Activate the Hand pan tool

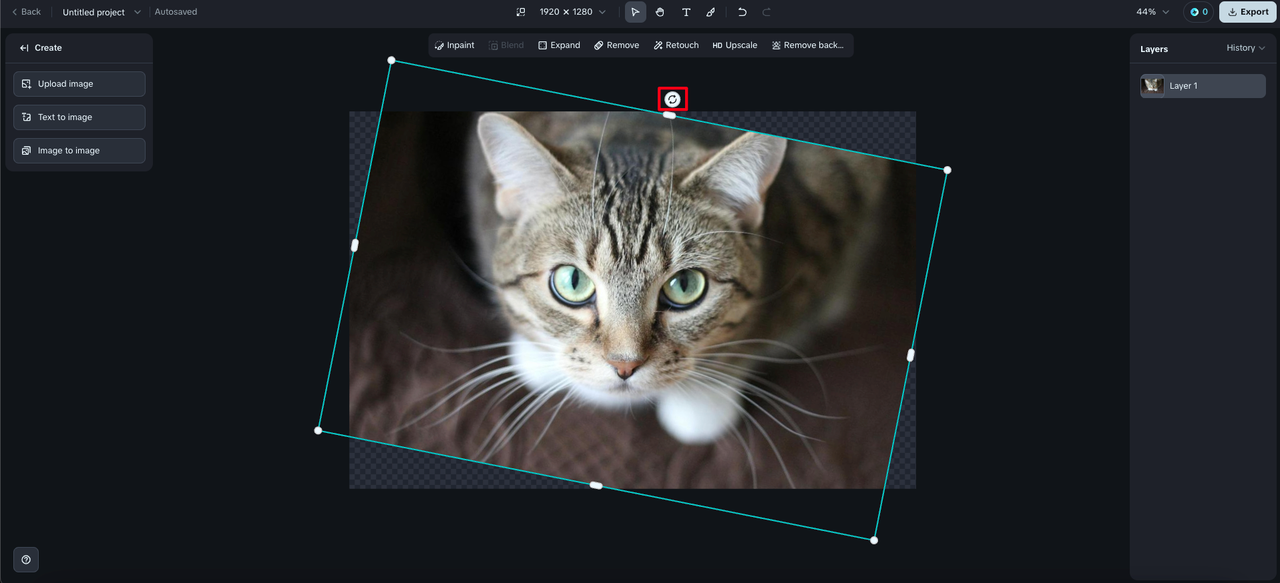point(660,12)
